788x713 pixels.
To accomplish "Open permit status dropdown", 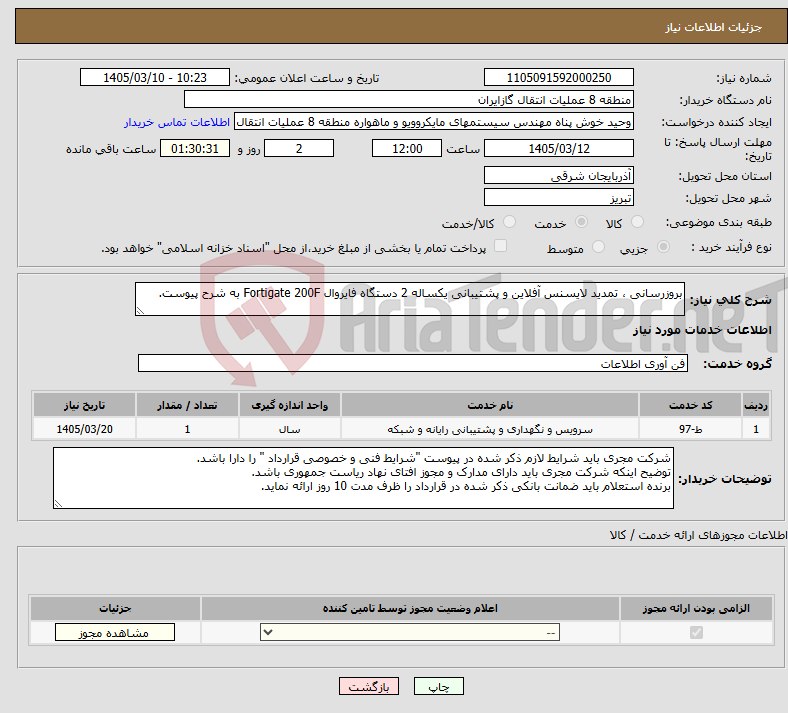I will tap(410, 632).
